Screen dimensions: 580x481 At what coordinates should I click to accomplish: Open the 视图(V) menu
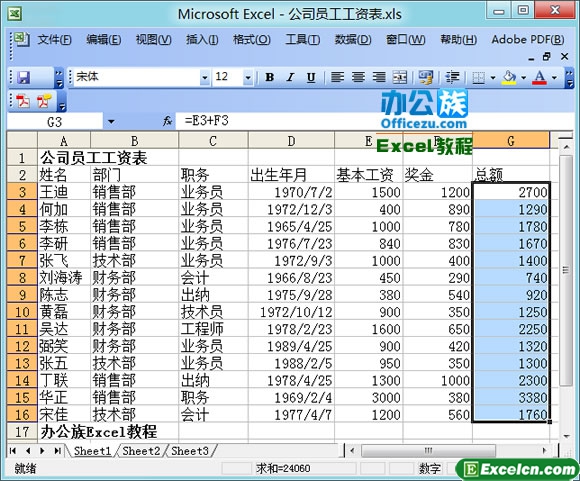click(154, 39)
